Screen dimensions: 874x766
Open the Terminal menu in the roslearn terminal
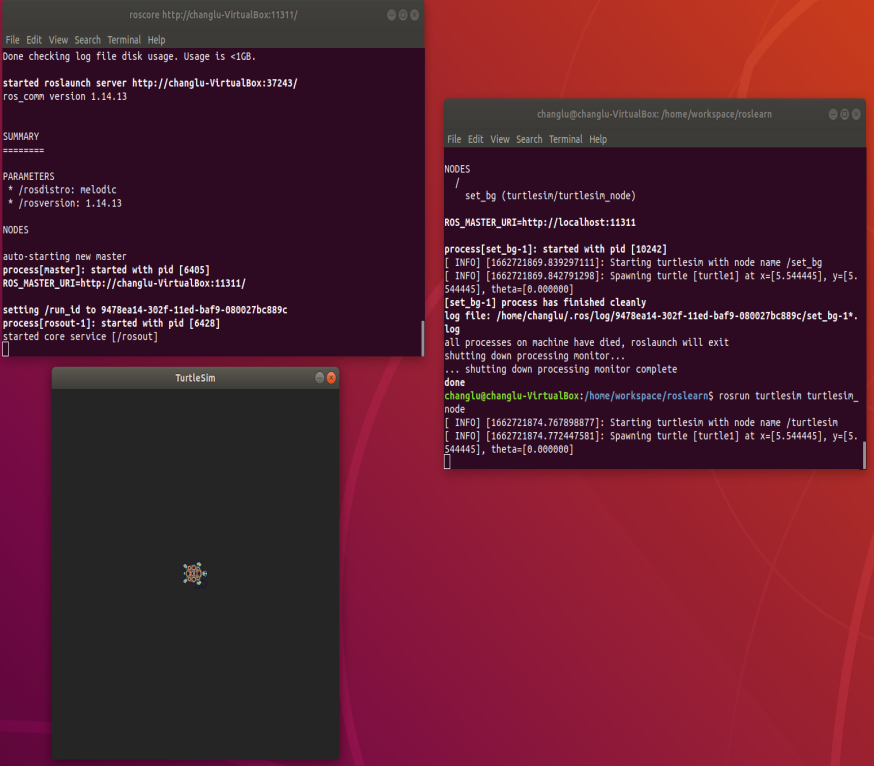point(565,139)
